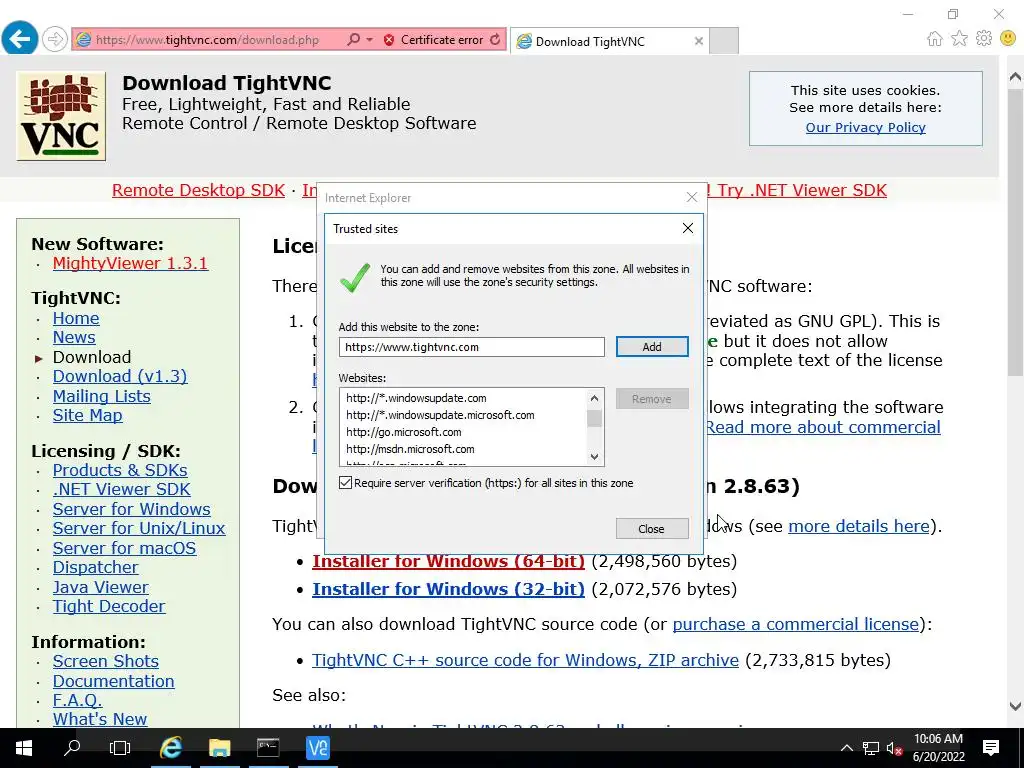
Task: Click the Websites list scroll down arrow
Action: tap(594, 456)
